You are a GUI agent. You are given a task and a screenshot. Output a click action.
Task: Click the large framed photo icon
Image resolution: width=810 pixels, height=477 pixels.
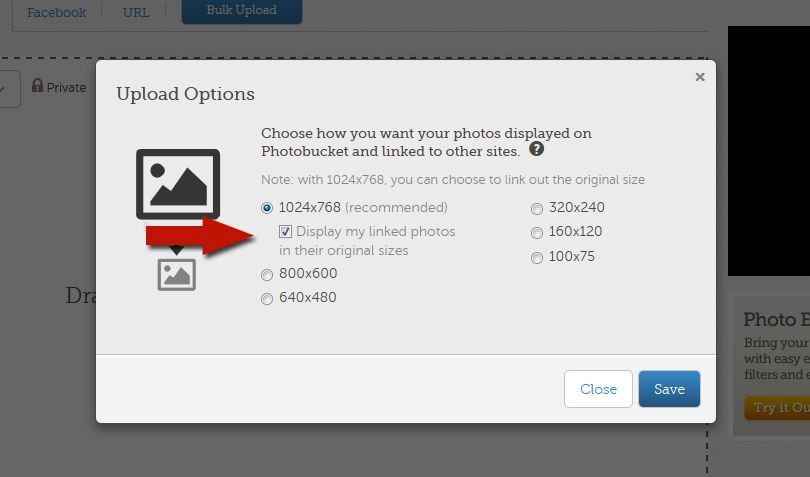[x=178, y=184]
